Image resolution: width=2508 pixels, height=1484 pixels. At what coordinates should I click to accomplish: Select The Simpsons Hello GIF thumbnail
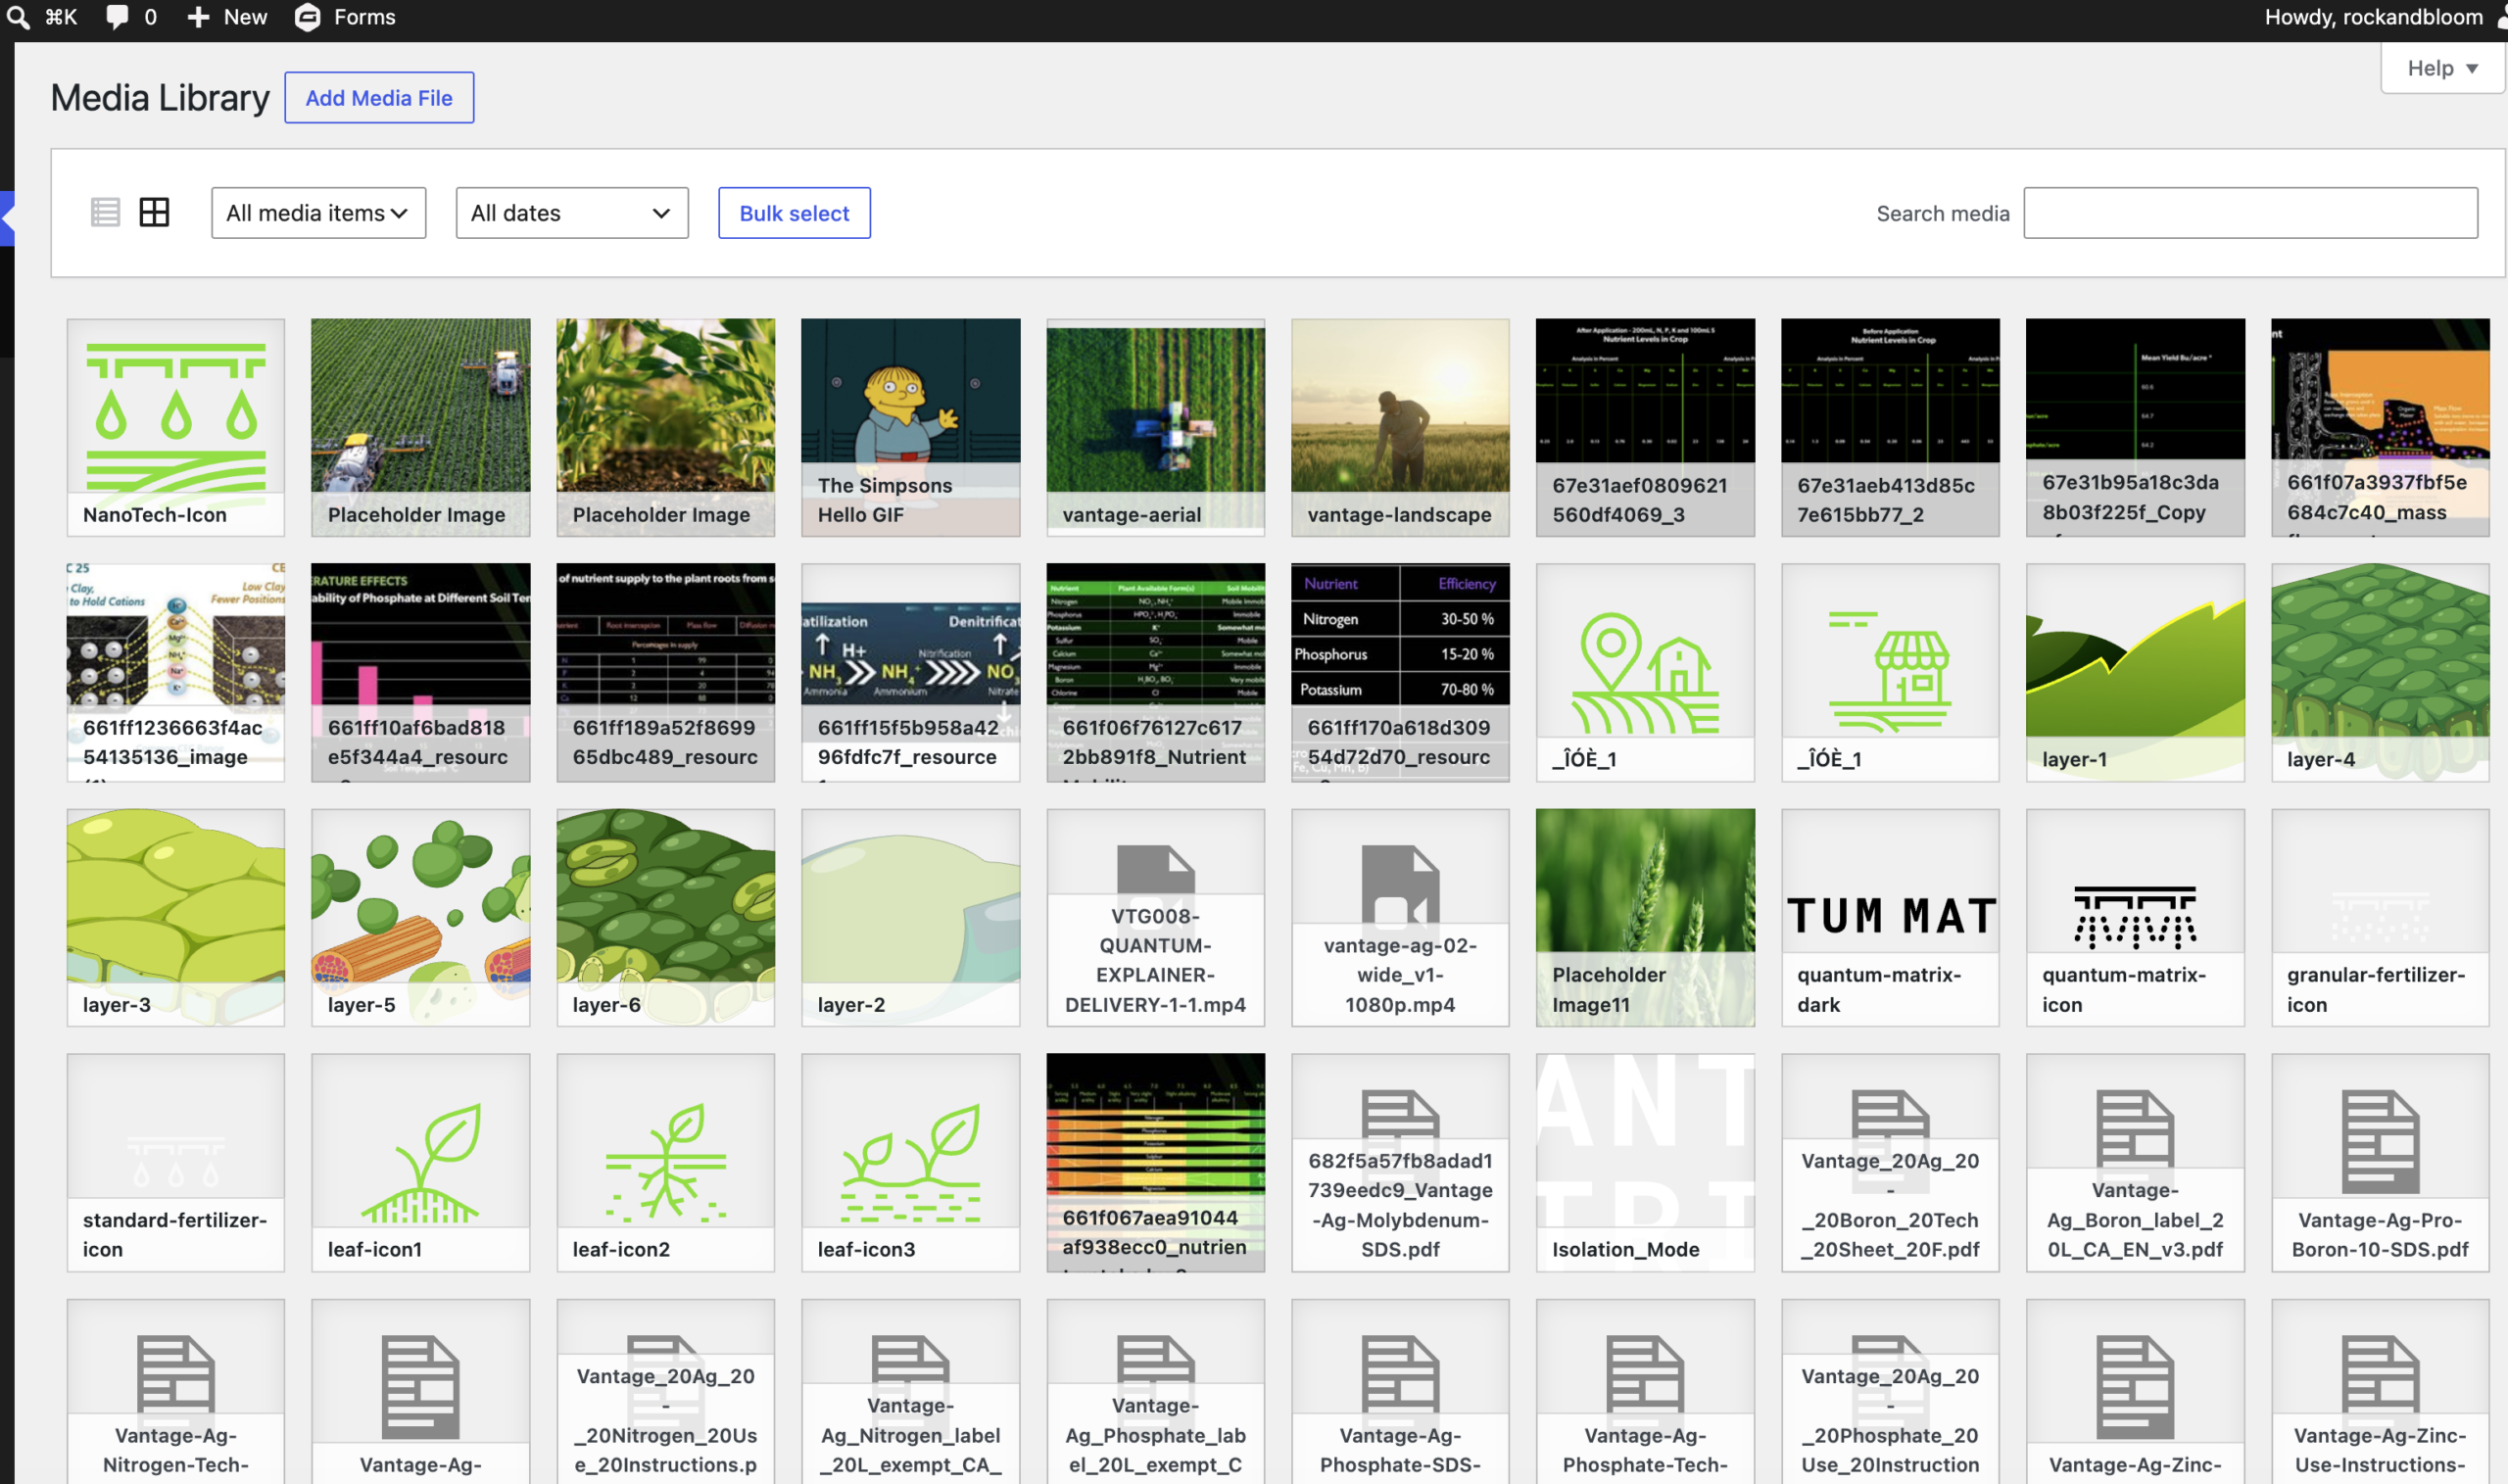pos(910,428)
